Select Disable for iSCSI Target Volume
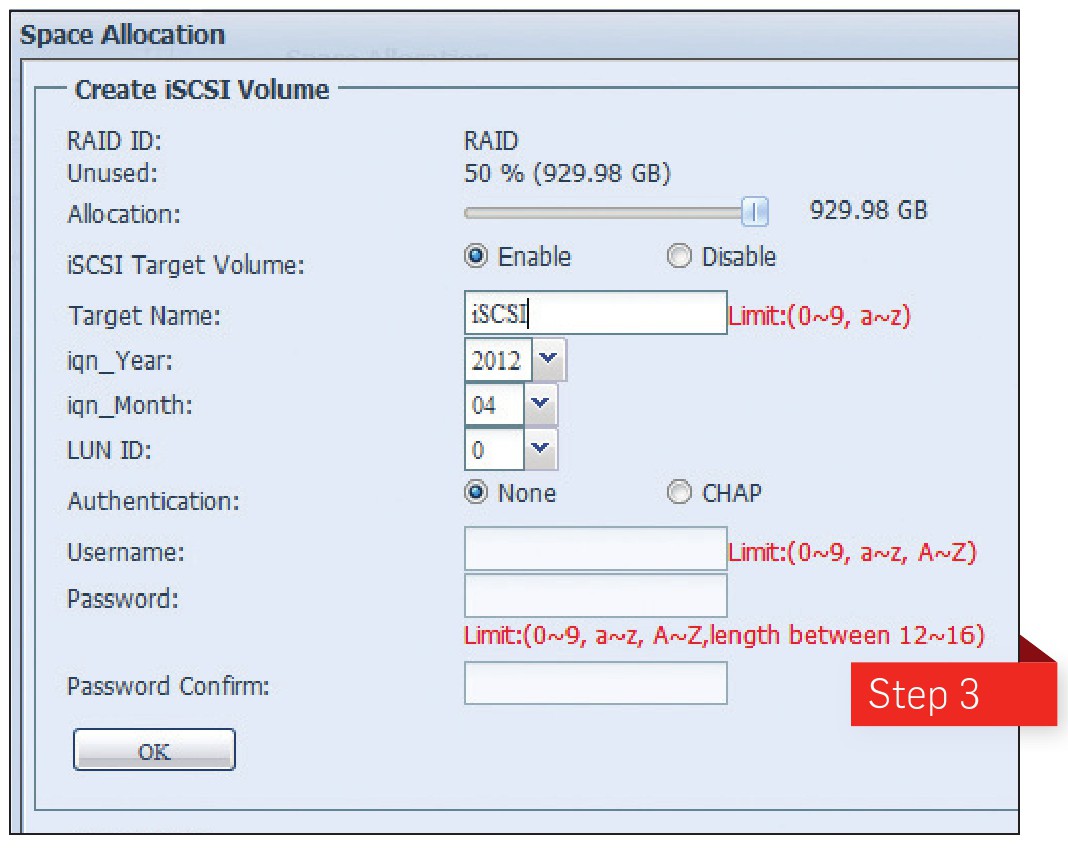Screen dimensions: 1068x849 pos(679,257)
